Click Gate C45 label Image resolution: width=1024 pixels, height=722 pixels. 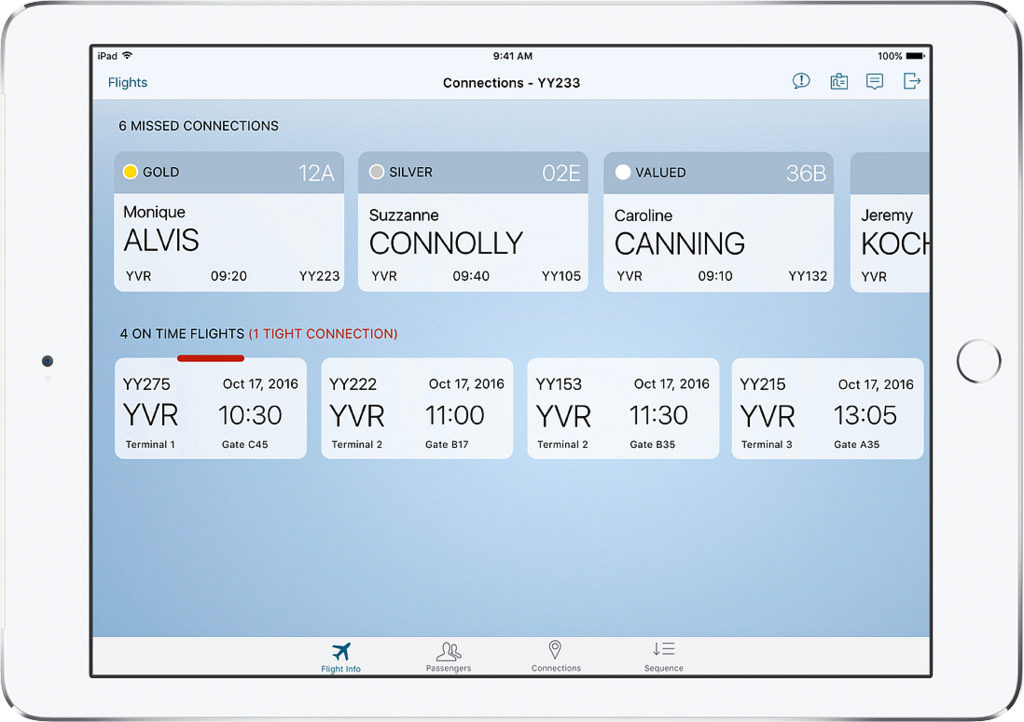(x=245, y=445)
